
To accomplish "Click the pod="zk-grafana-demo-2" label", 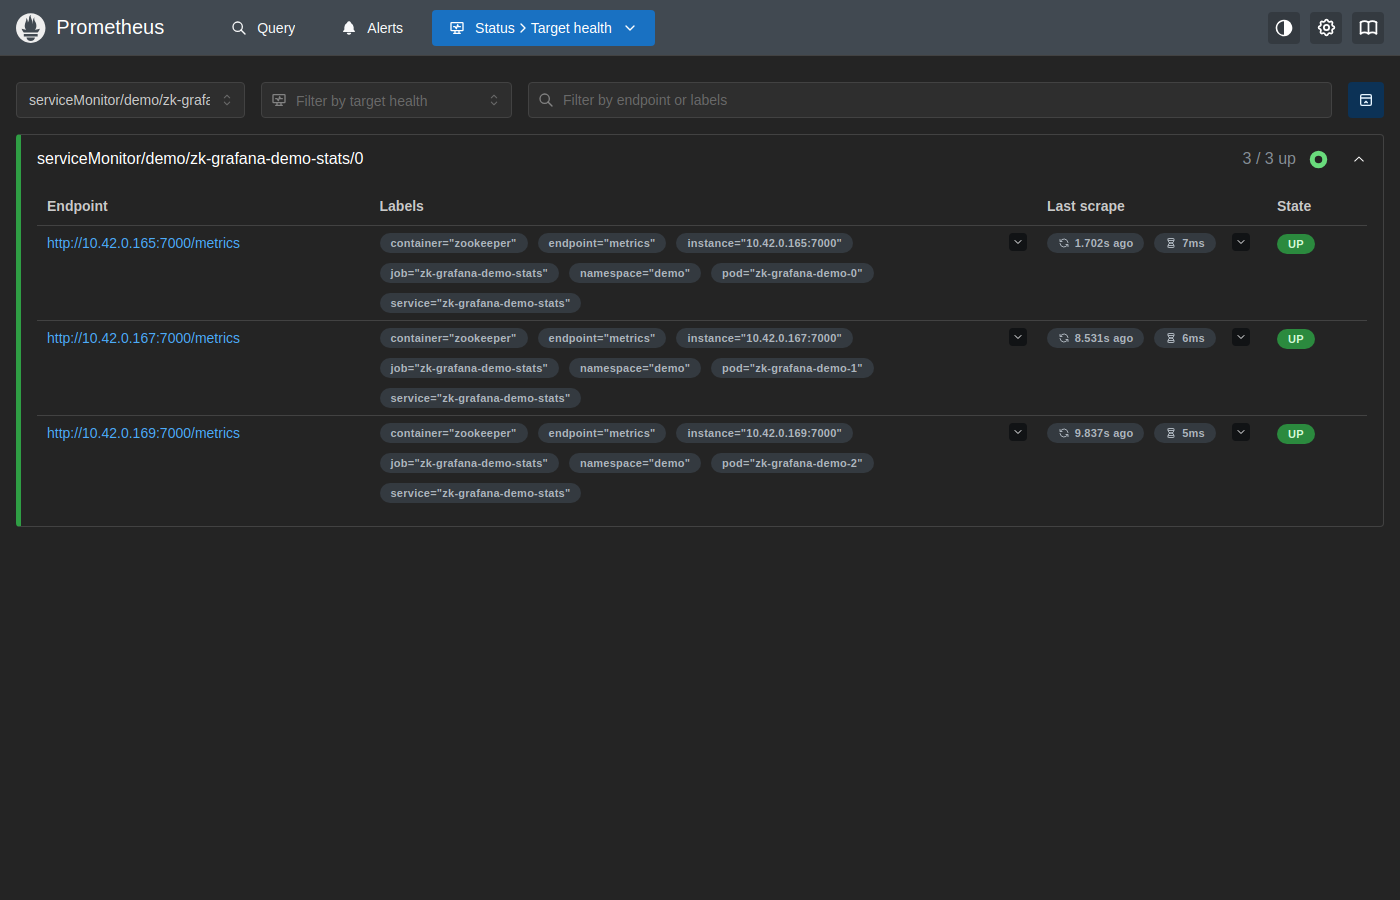I will 792,463.
